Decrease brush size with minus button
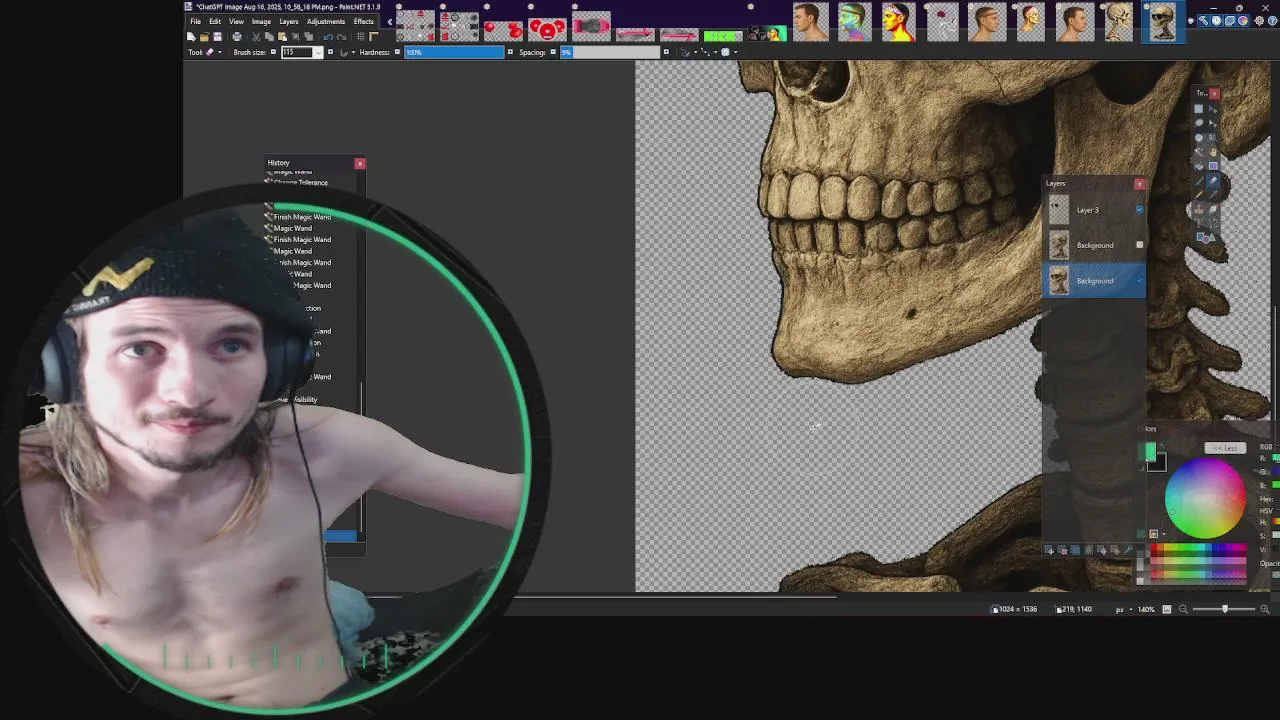The width and height of the screenshot is (1280, 720). (x=273, y=52)
